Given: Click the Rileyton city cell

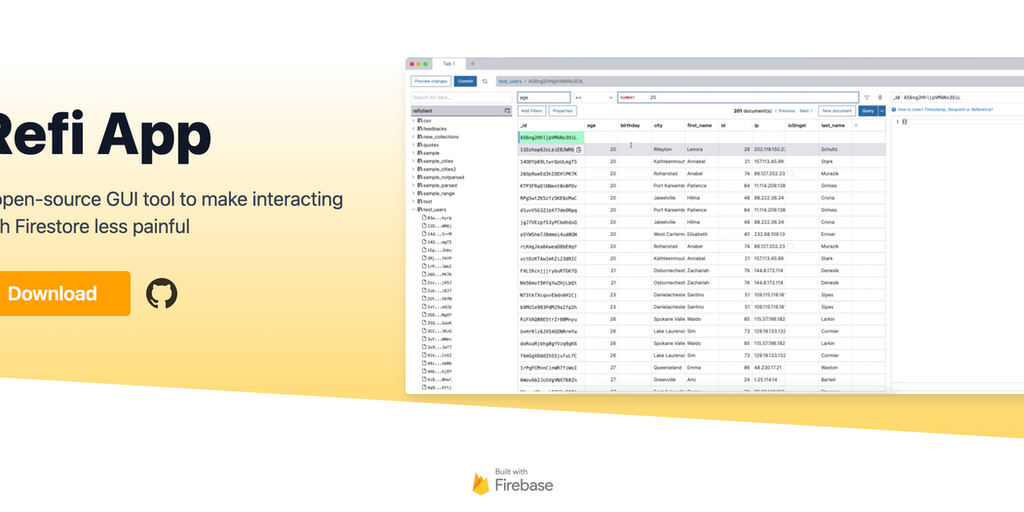Looking at the screenshot, I should tap(668, 150).
